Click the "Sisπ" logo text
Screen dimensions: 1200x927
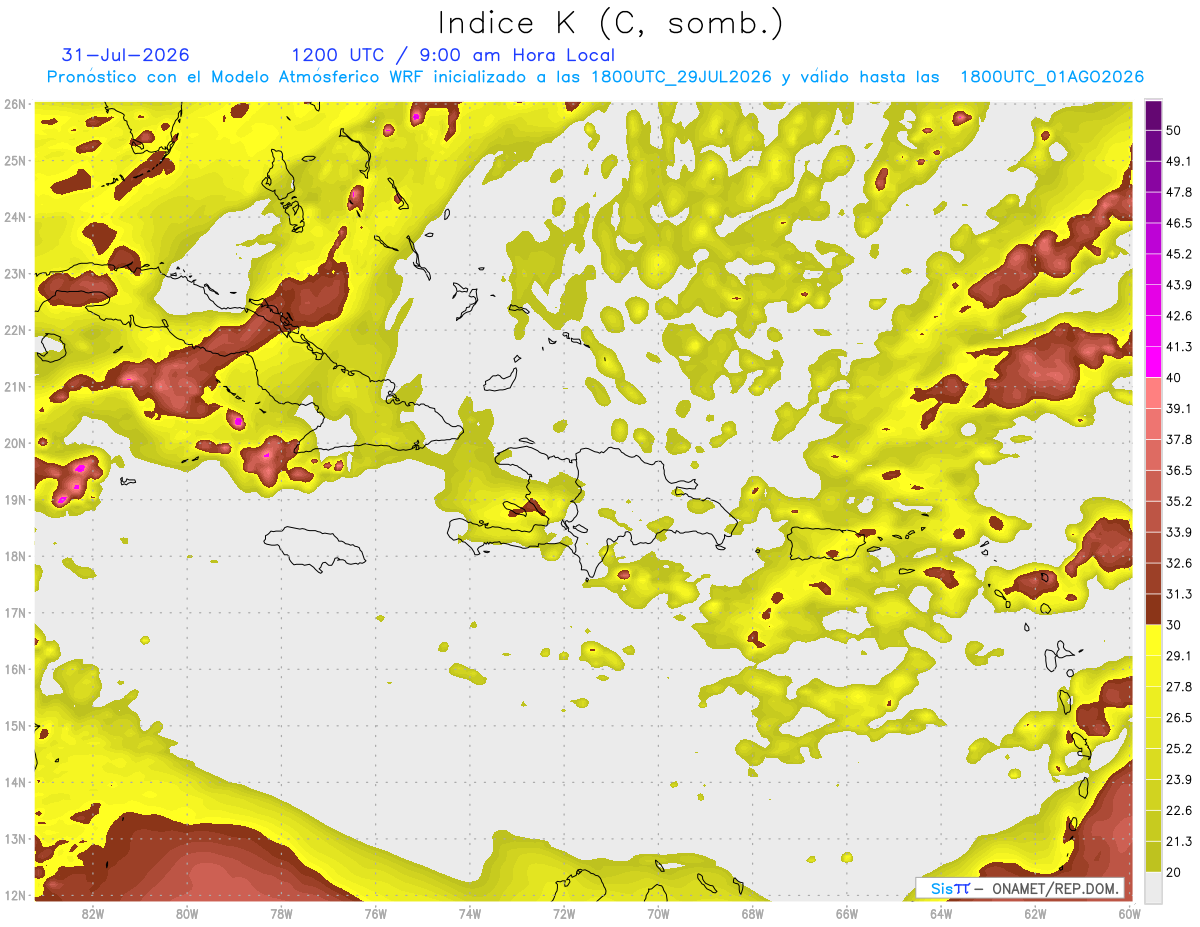(x=949, y=888)
